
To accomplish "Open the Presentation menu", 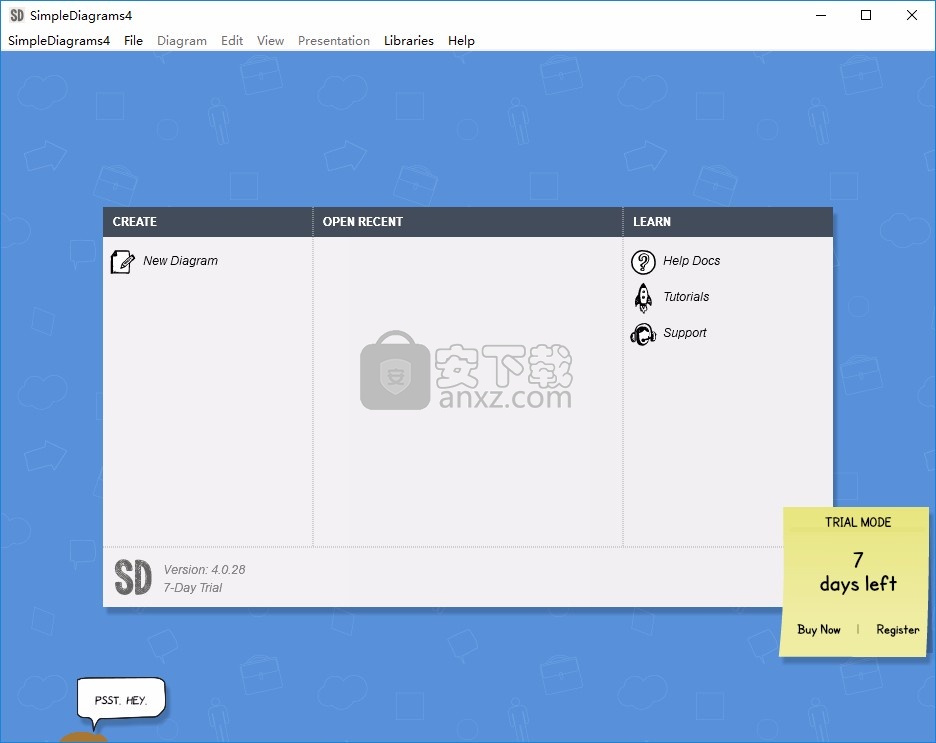I will point(334,41).
